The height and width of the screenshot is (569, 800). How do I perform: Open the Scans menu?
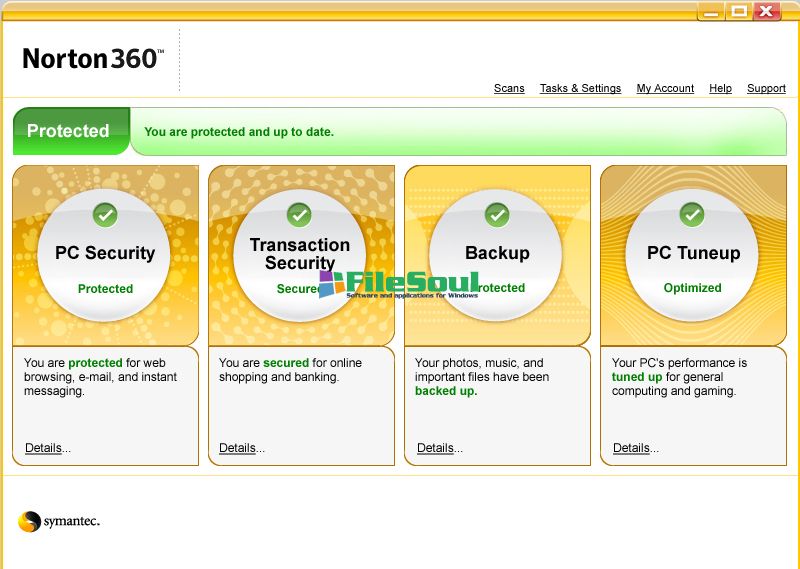[509, 89]
